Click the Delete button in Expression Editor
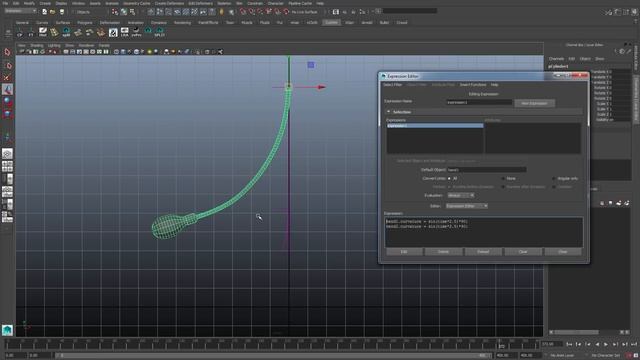Screen dimensions: 640x360 click(x=443, y=252)
